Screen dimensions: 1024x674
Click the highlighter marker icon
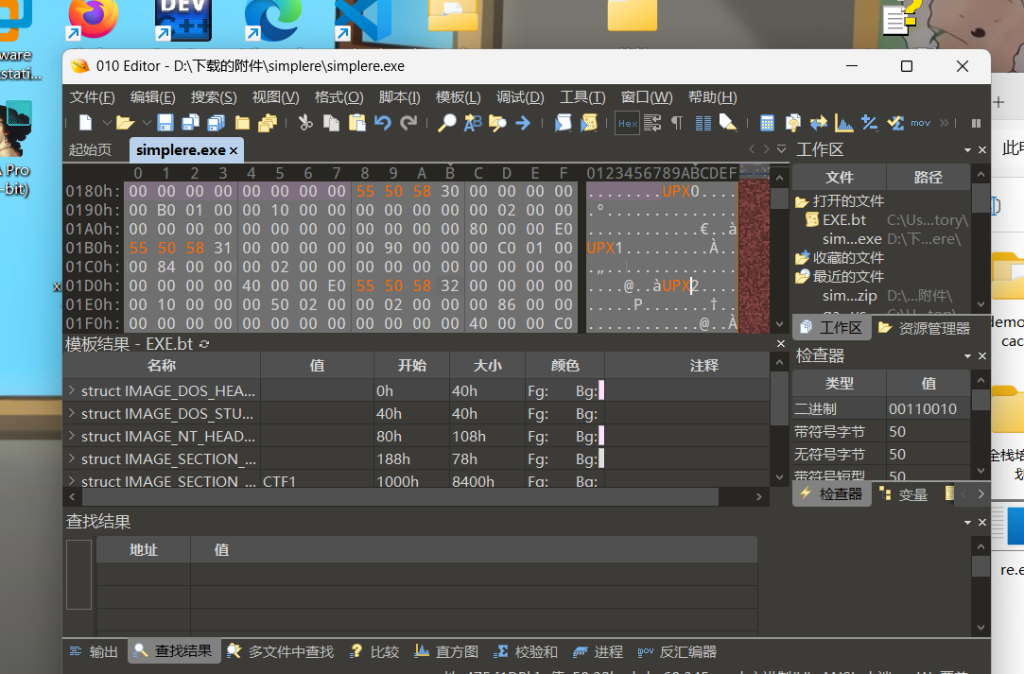tap(728, 123)
